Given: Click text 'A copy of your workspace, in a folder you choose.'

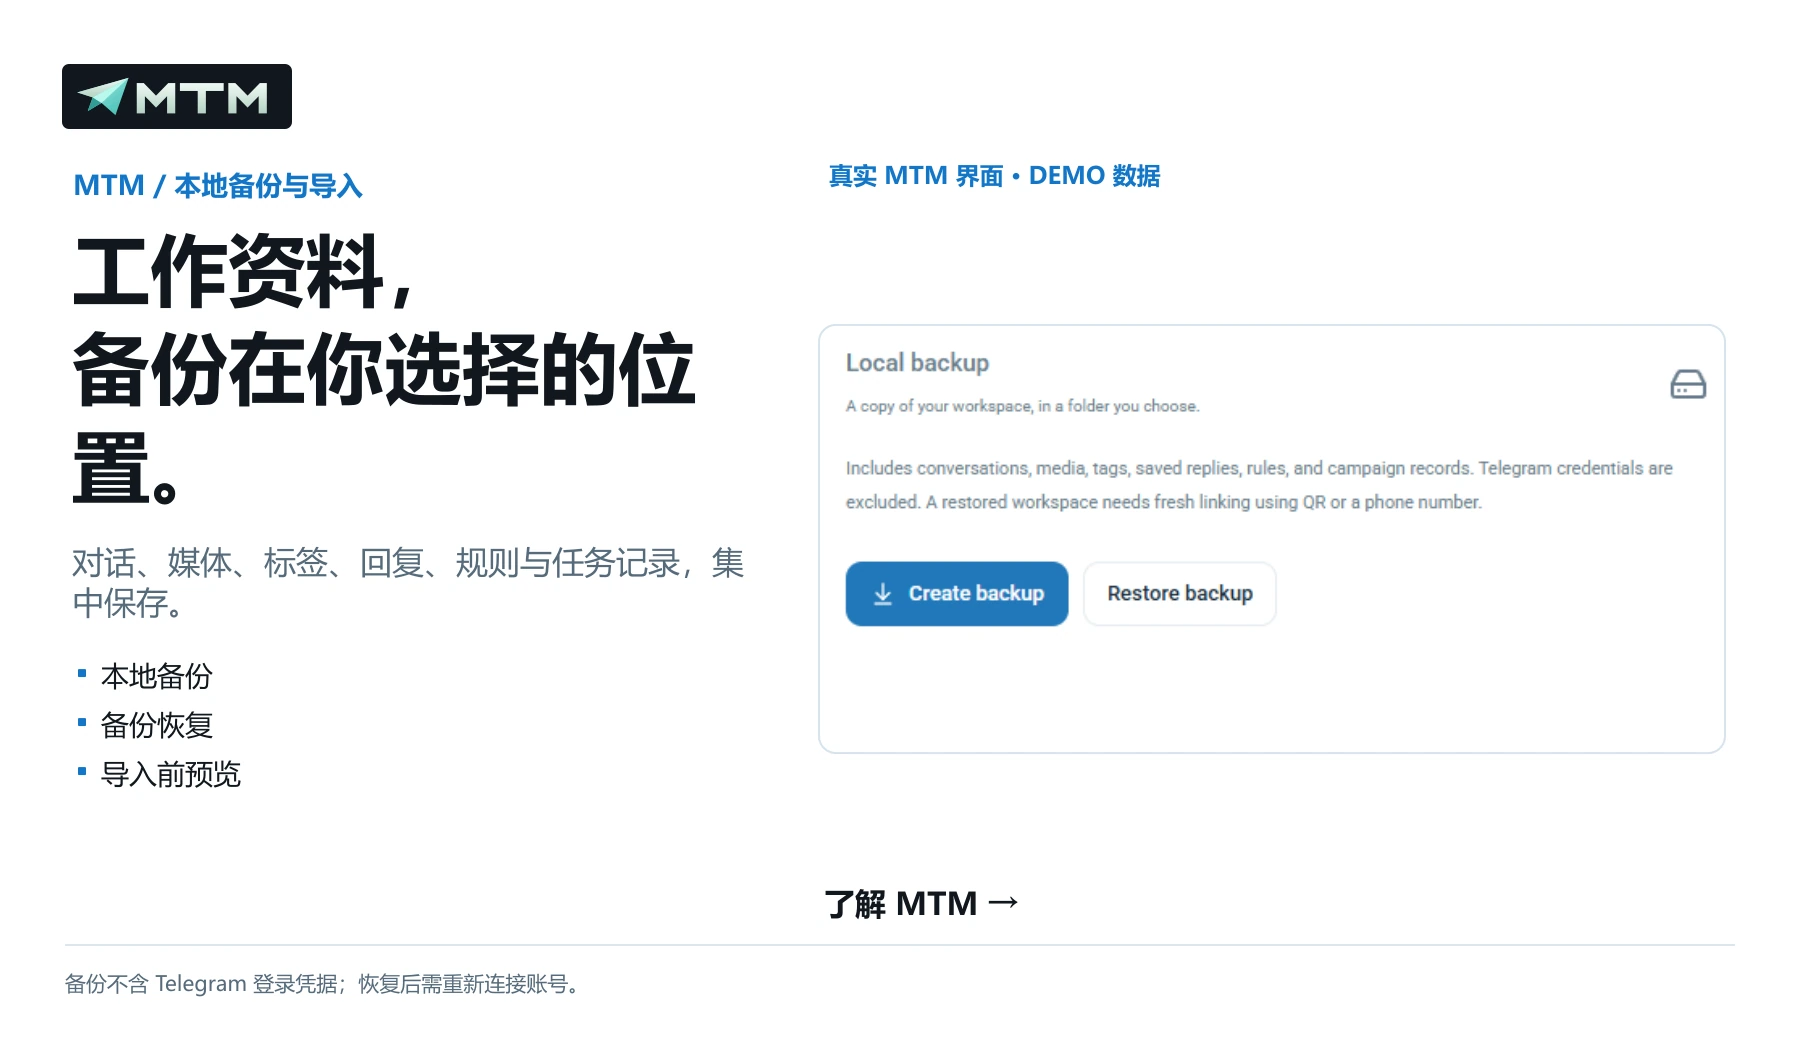Looking at the screenshot, I should coord(1022,406).
